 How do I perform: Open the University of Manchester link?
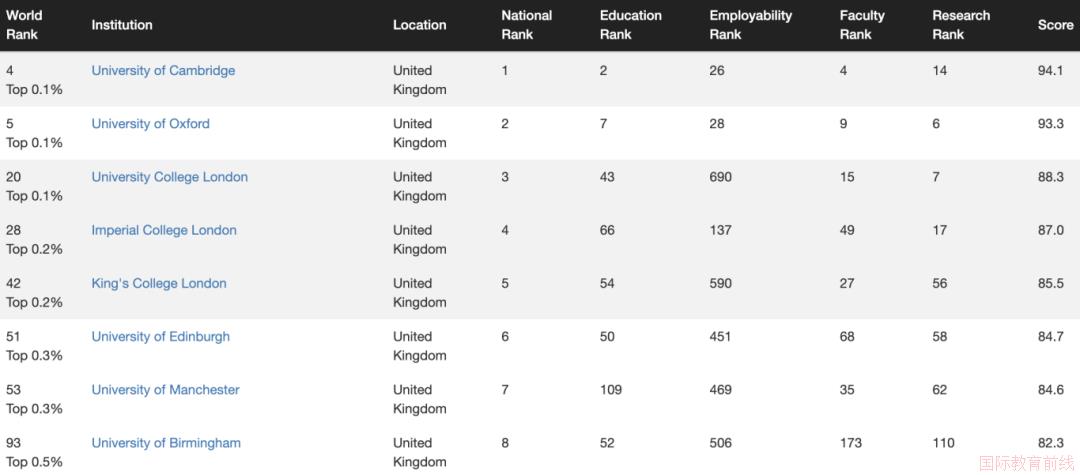165,390
